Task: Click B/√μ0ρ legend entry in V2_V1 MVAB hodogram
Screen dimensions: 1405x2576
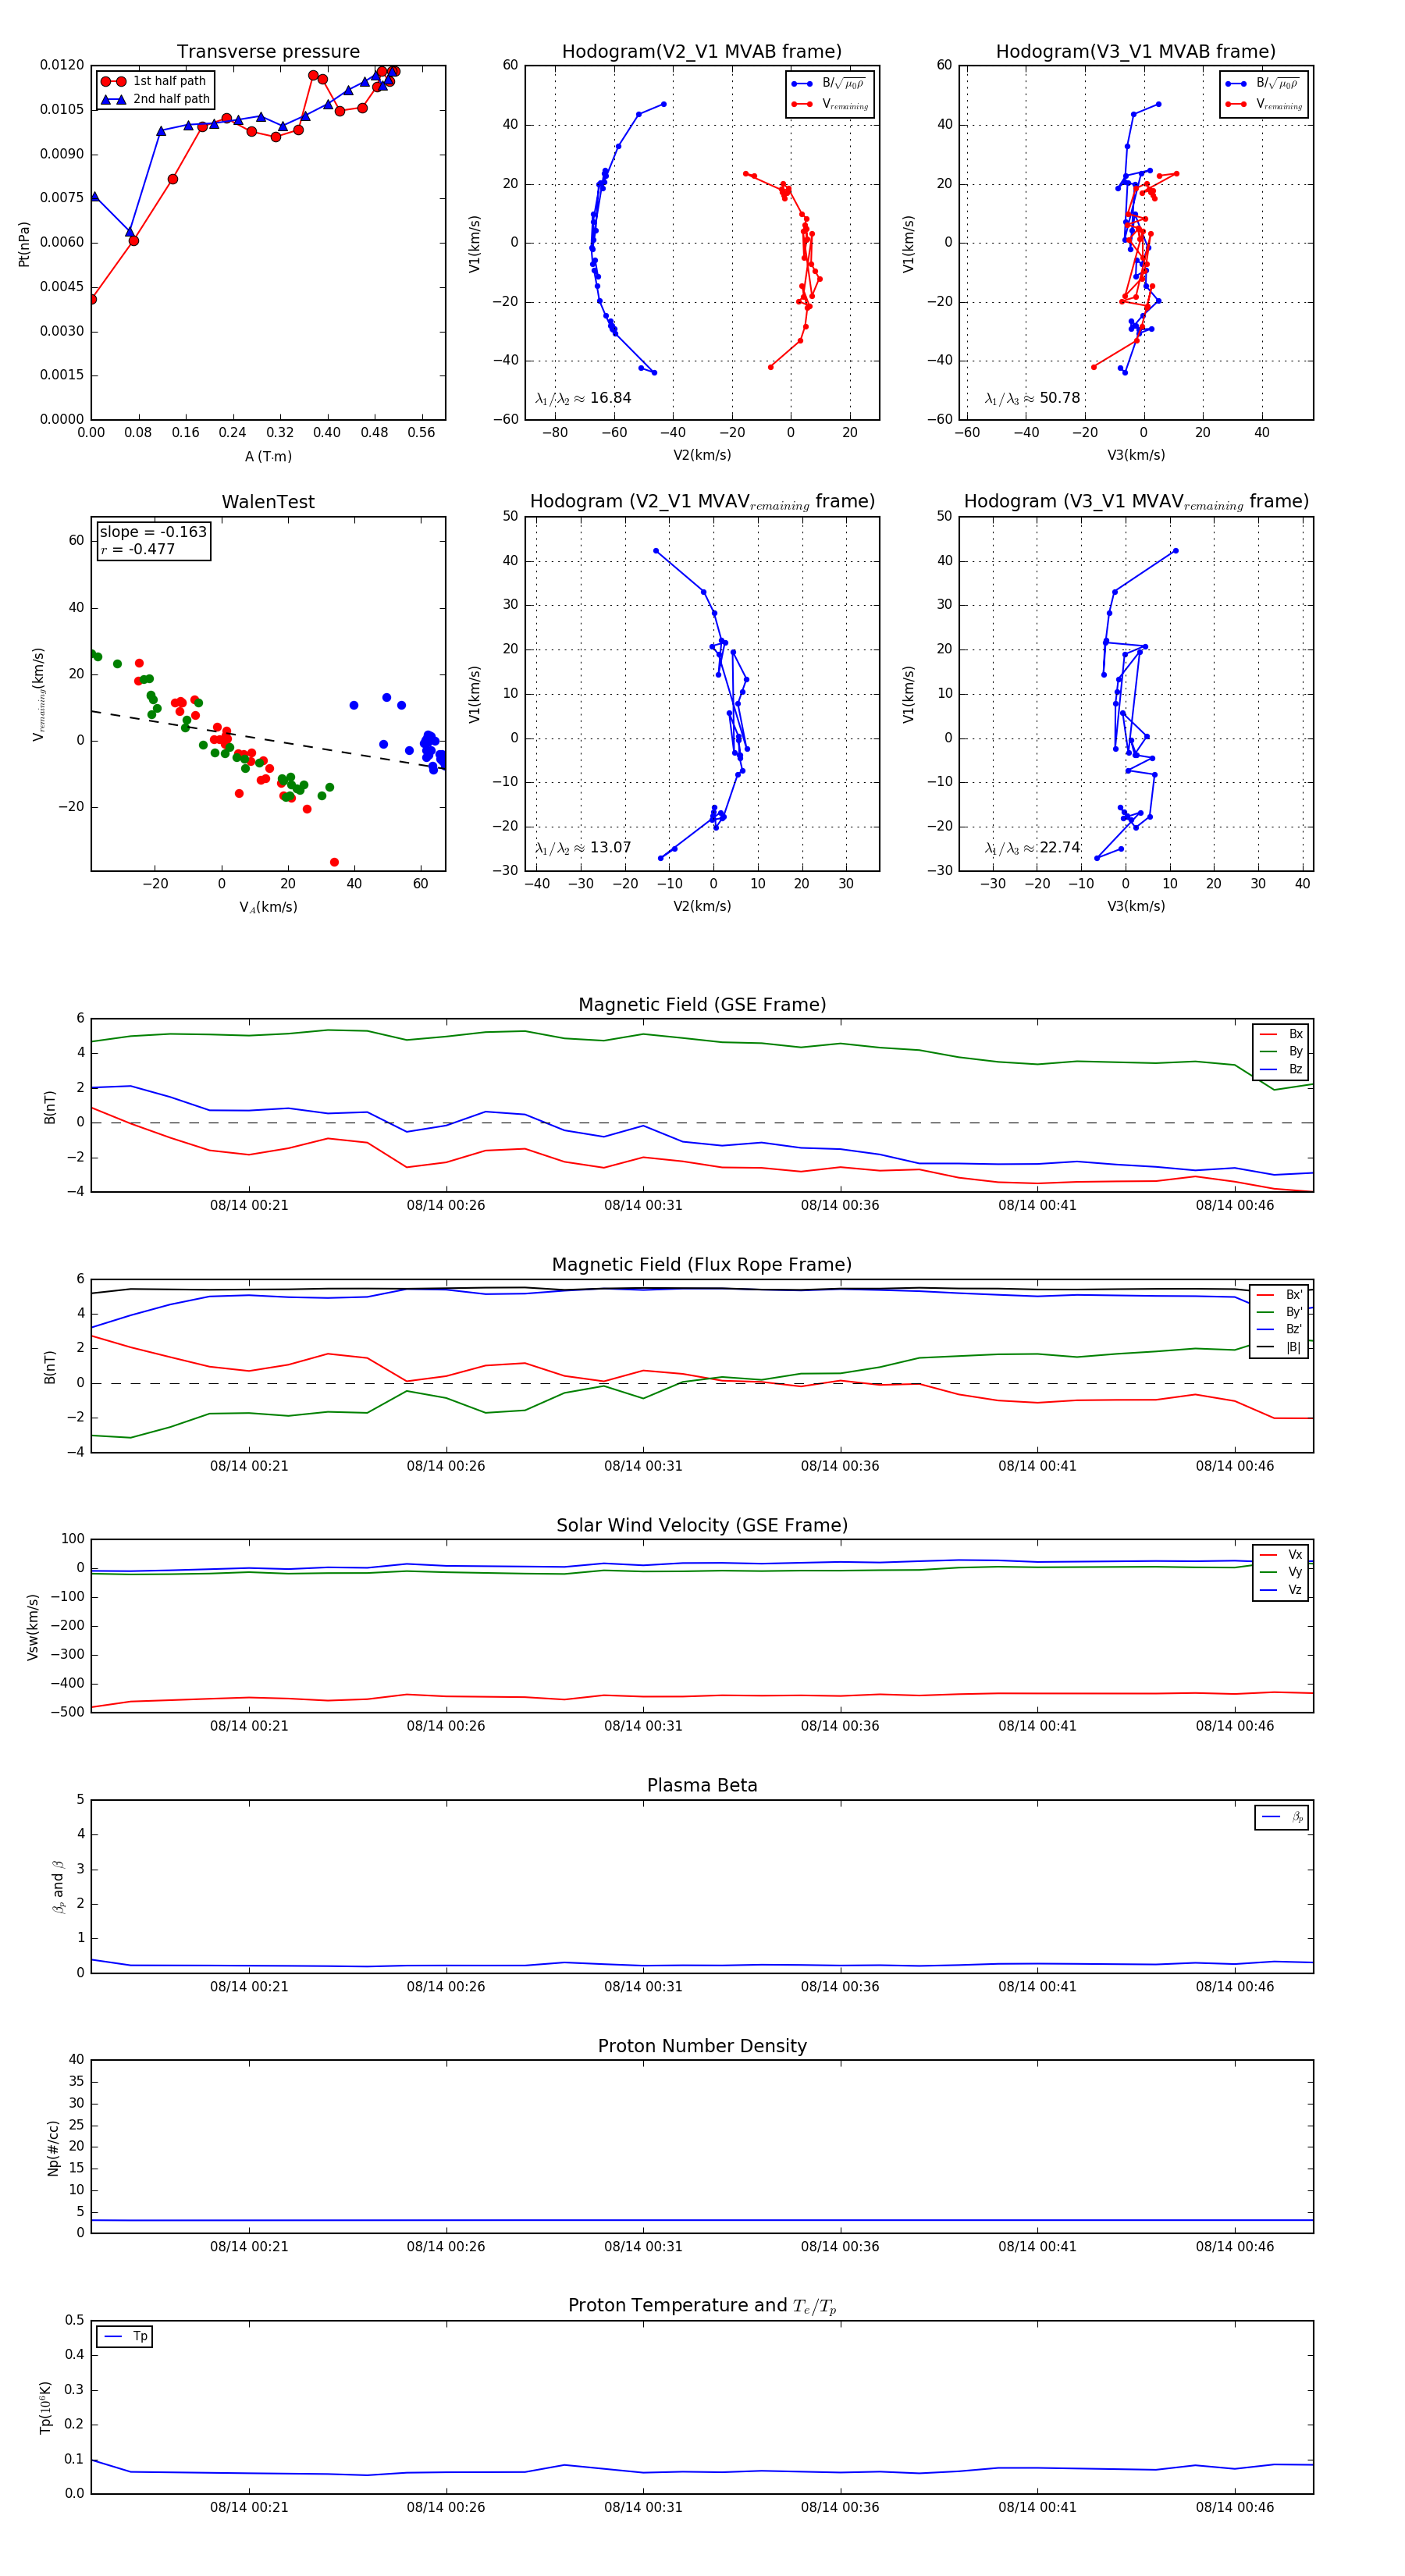Action: pos(830,83)
